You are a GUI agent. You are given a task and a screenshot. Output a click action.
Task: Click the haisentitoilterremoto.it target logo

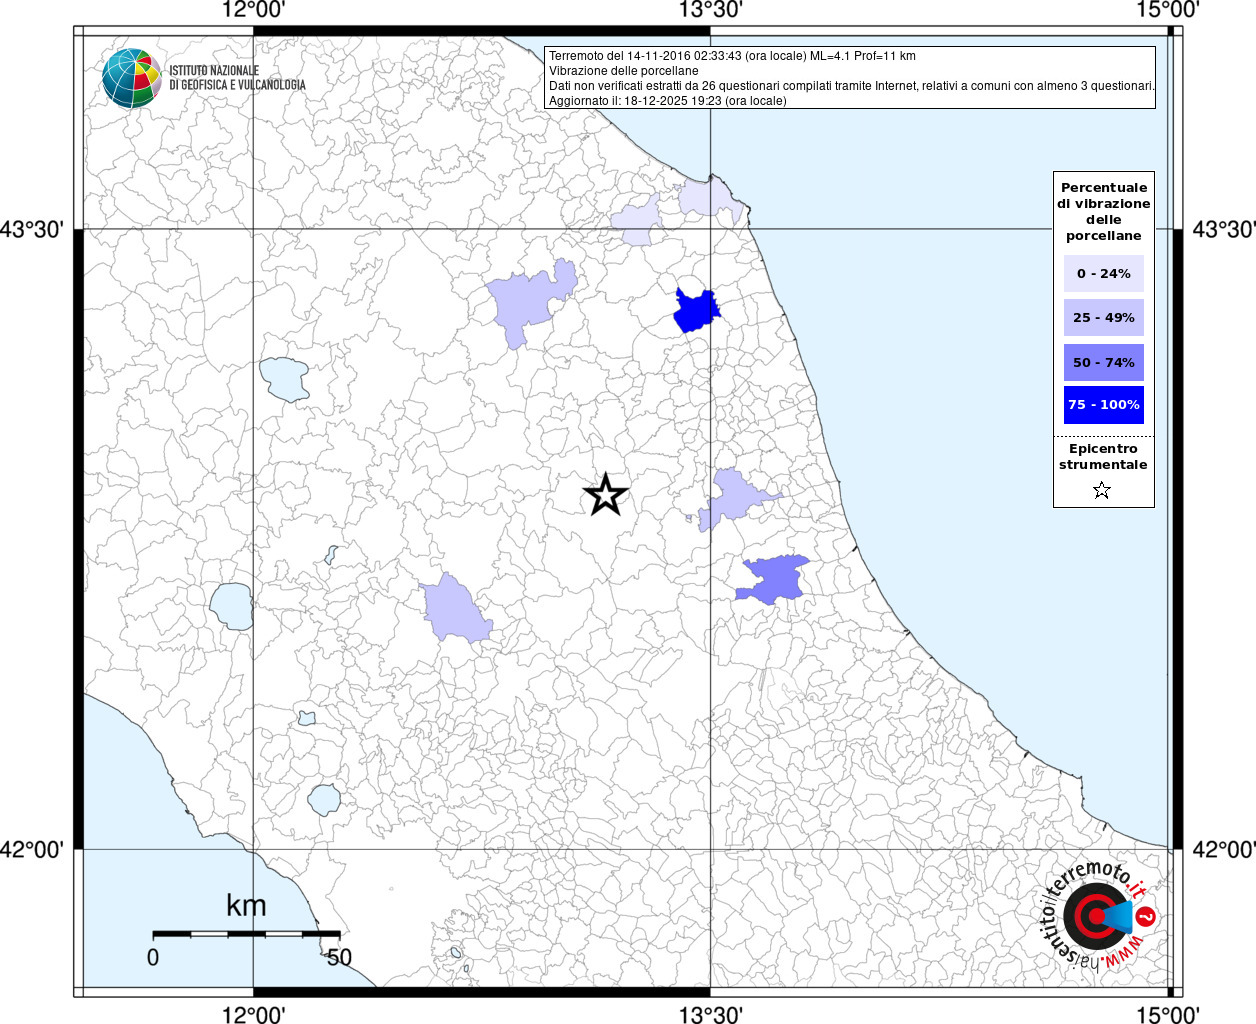point(1095,916)
